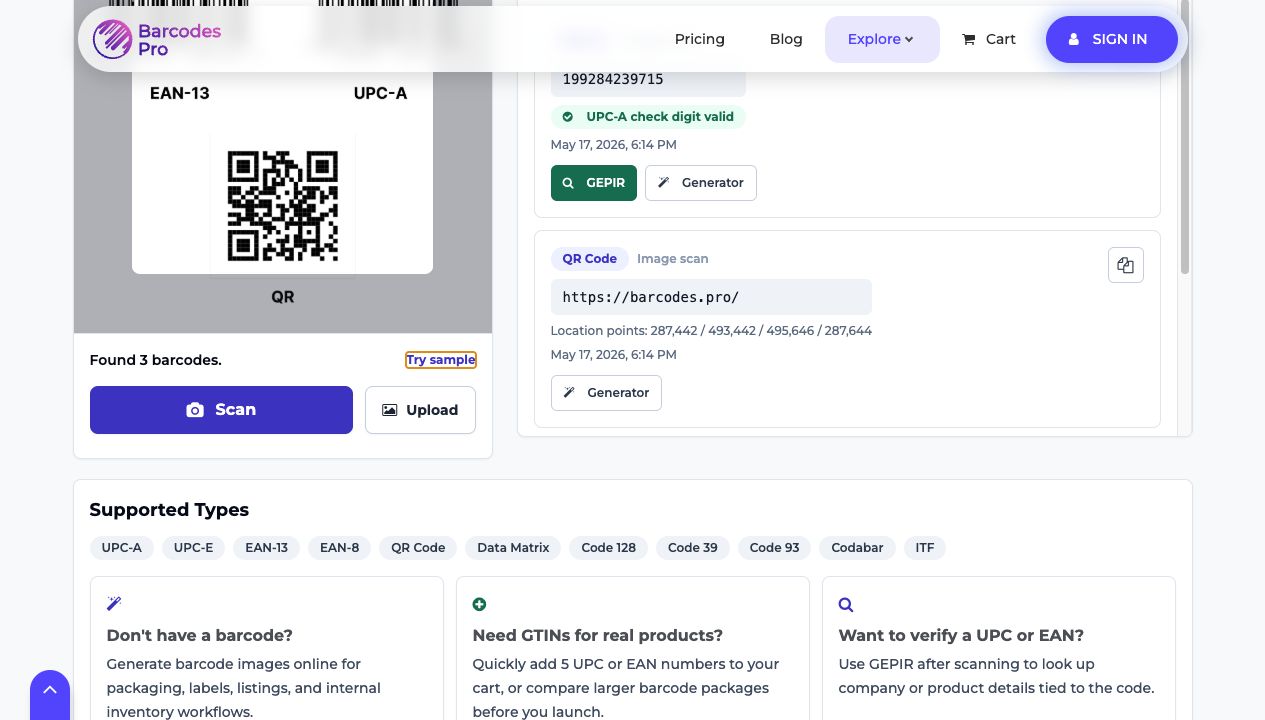
Task: Click the UPC value 199284239715 field
Action: coord(648,79)
